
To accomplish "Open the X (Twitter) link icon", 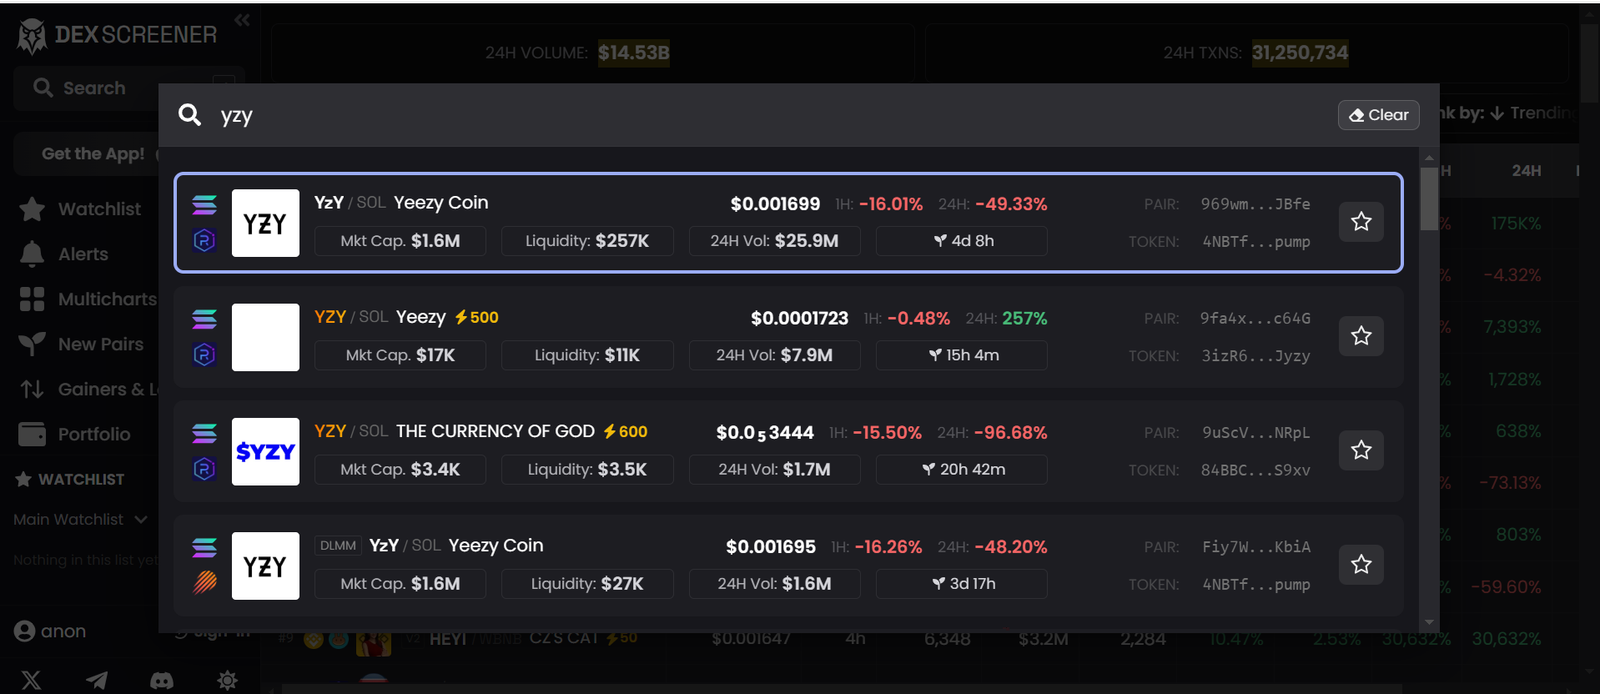I will [x=32, y=680].
